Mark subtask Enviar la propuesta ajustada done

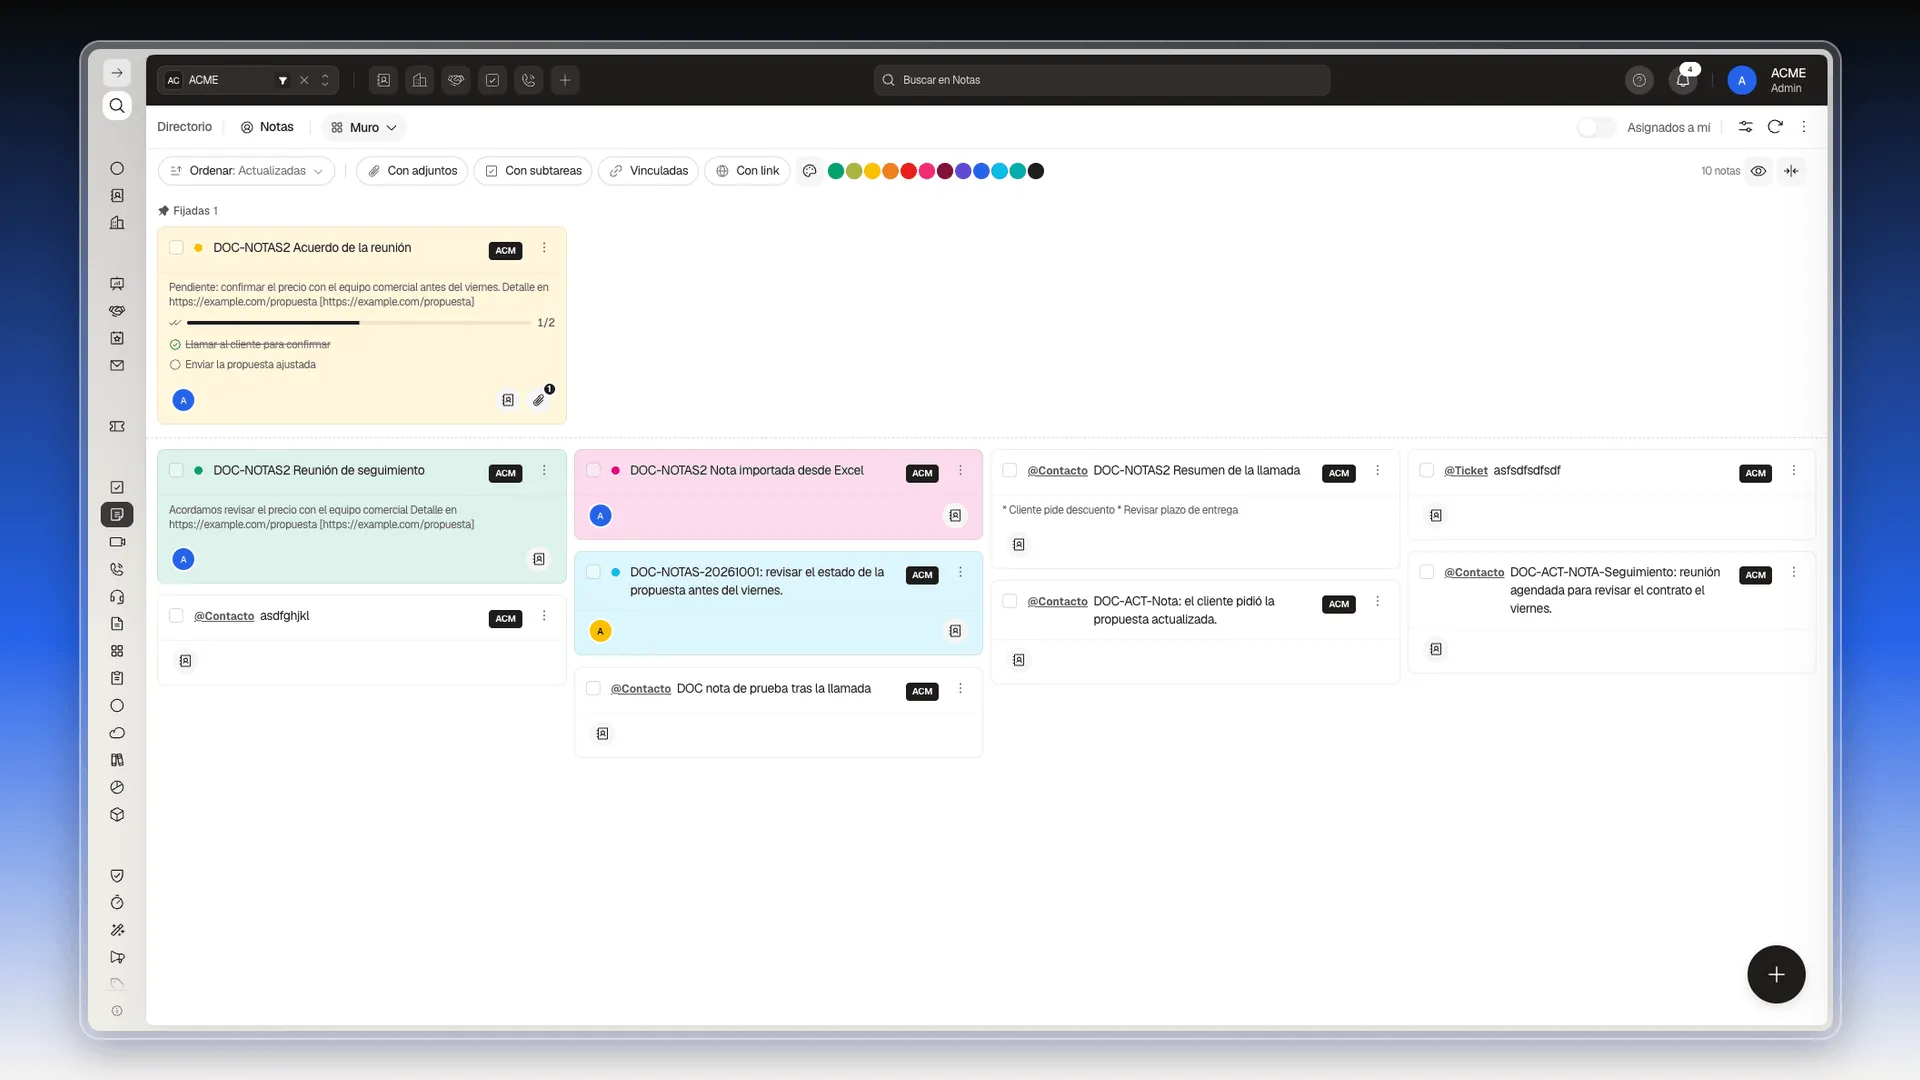pos(175,365)
